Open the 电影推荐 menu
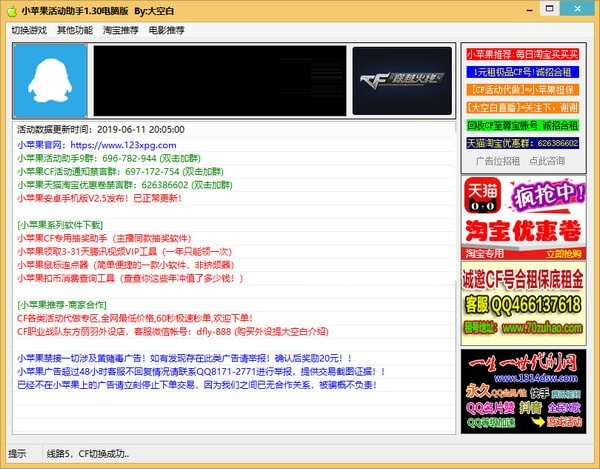This screenshot has width=600, height=469. pos(166,30)
